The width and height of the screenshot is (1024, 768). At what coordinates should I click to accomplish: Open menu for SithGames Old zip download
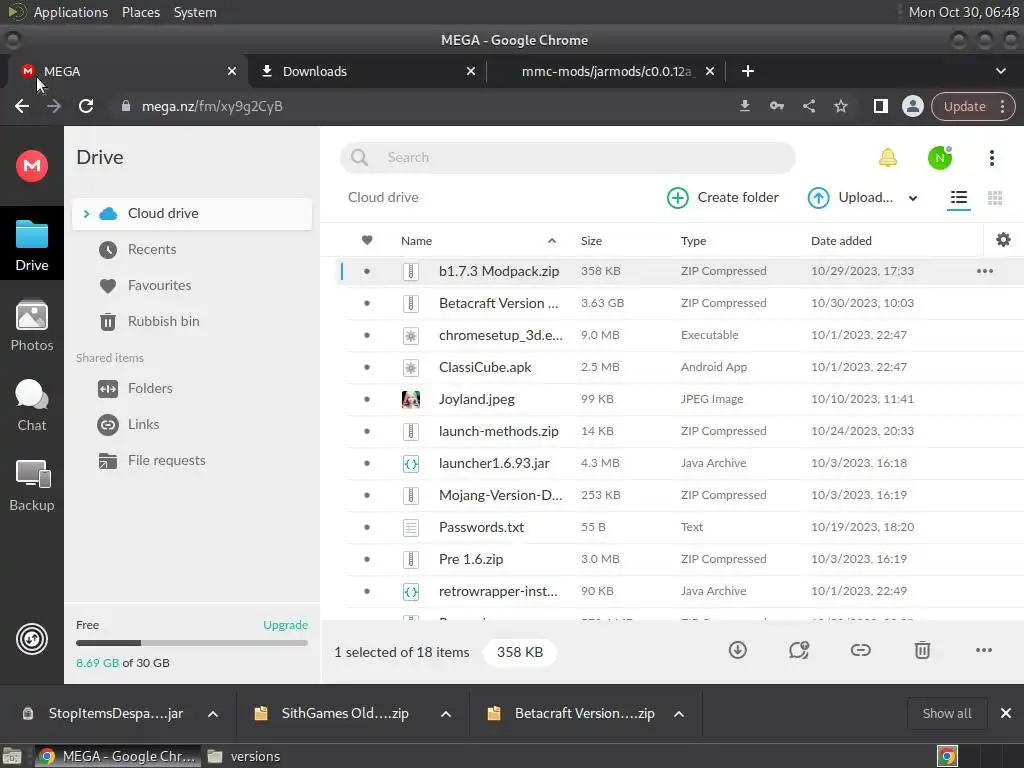pos(446,714)
